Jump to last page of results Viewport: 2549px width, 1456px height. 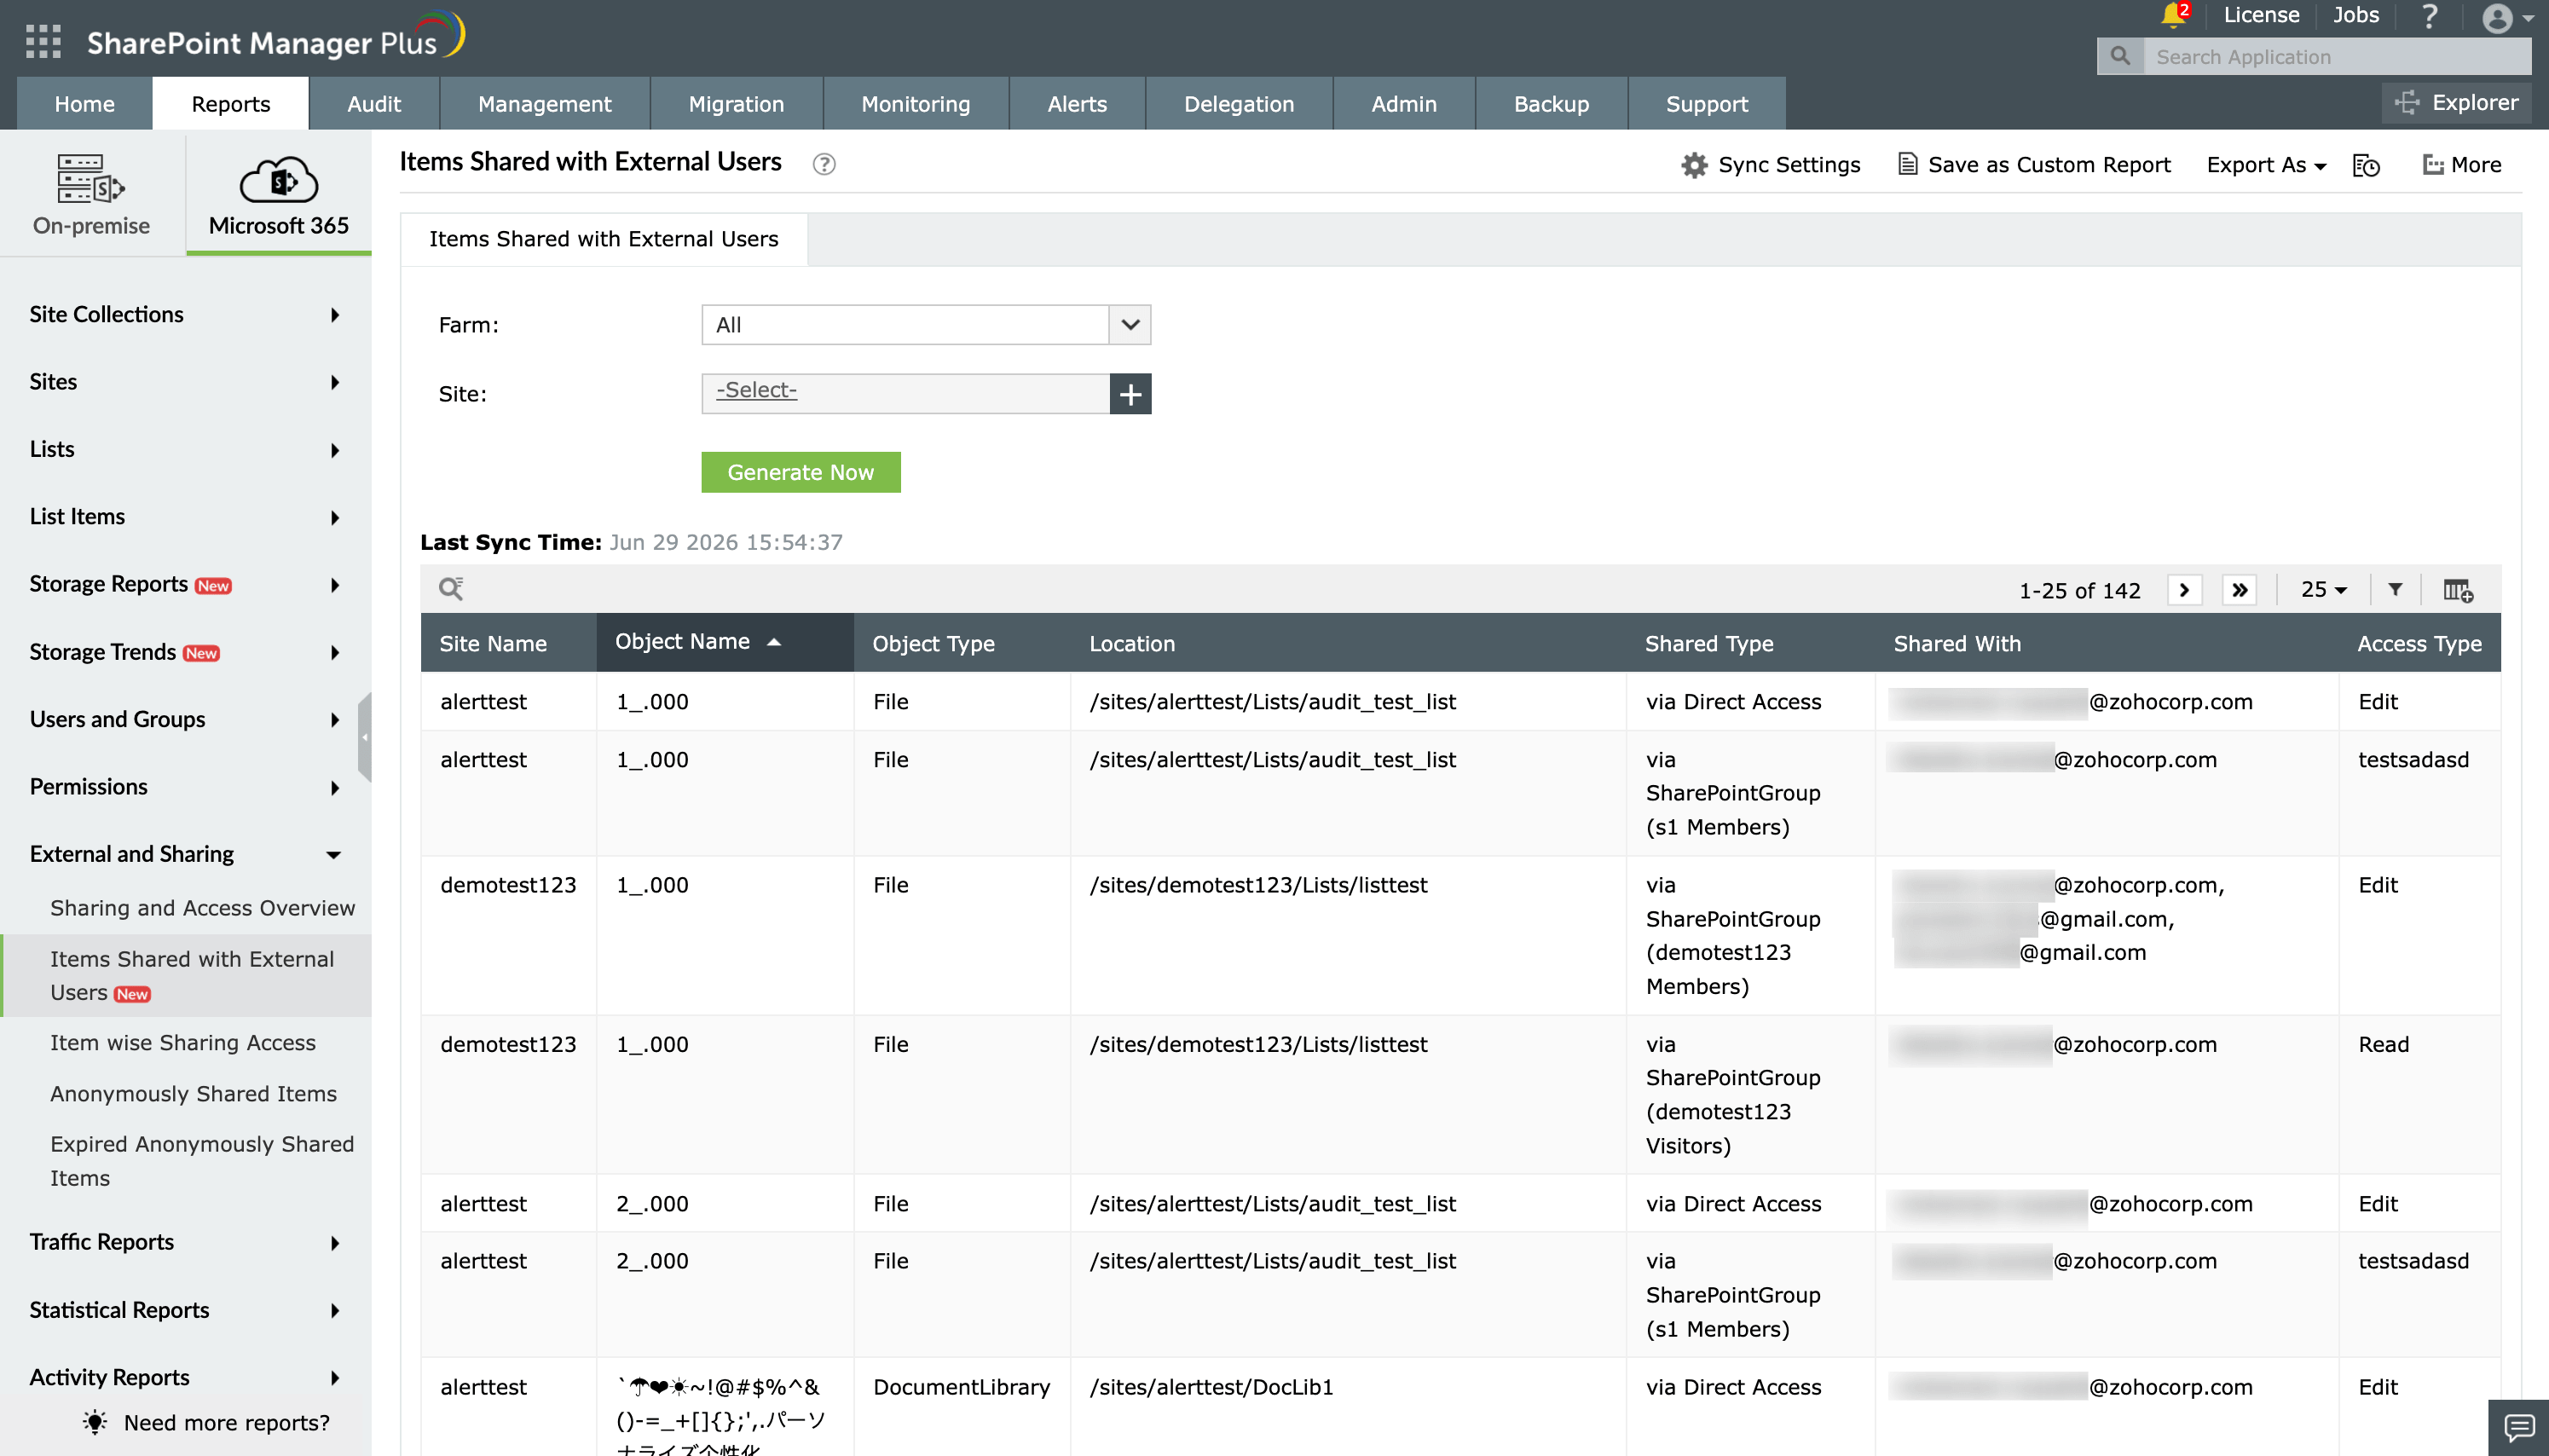(x=2239, y=590)
